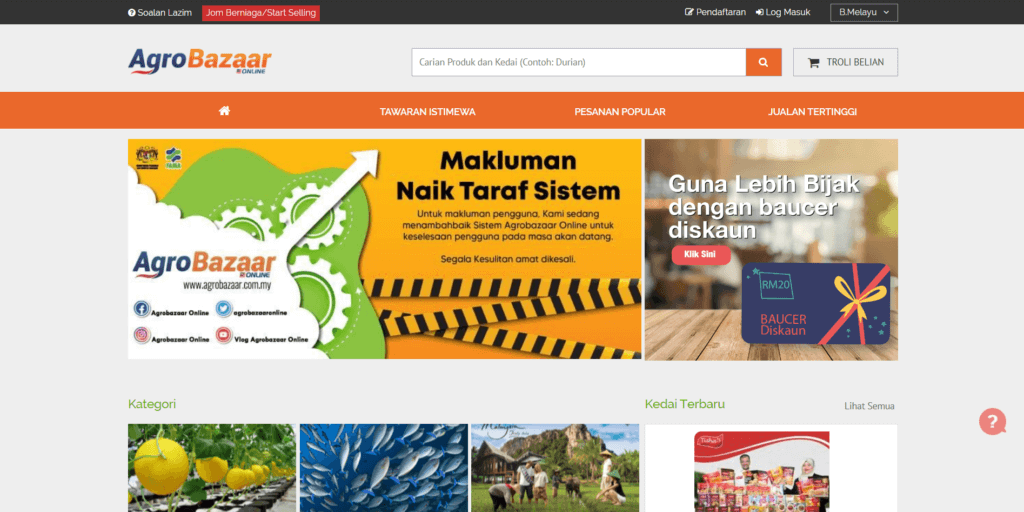Click the Twitter icon in the banner

click(223, 308)
